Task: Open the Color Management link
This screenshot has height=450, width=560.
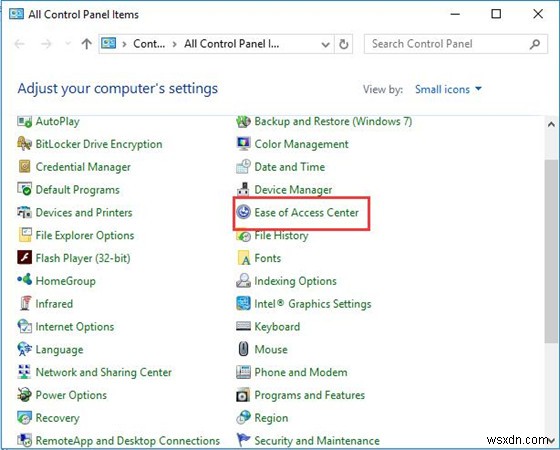Action: pos(301,144)
